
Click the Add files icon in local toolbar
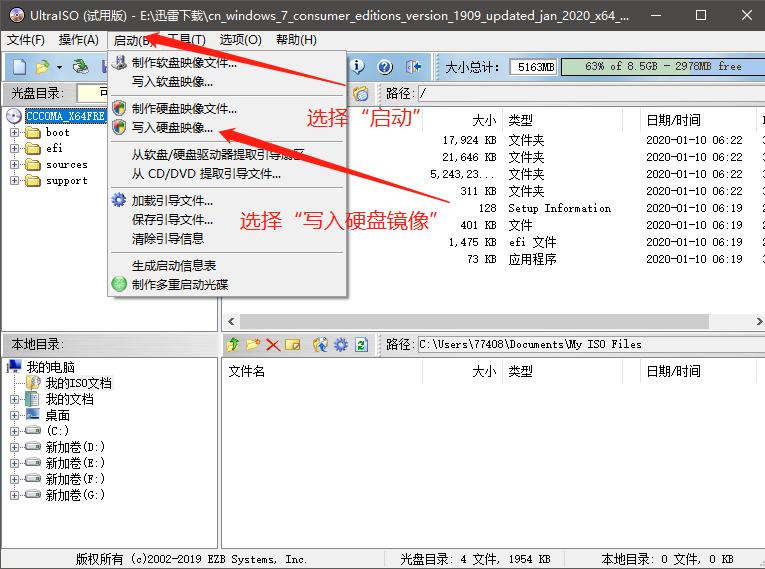pyautogui.click(x=321, y=345)
